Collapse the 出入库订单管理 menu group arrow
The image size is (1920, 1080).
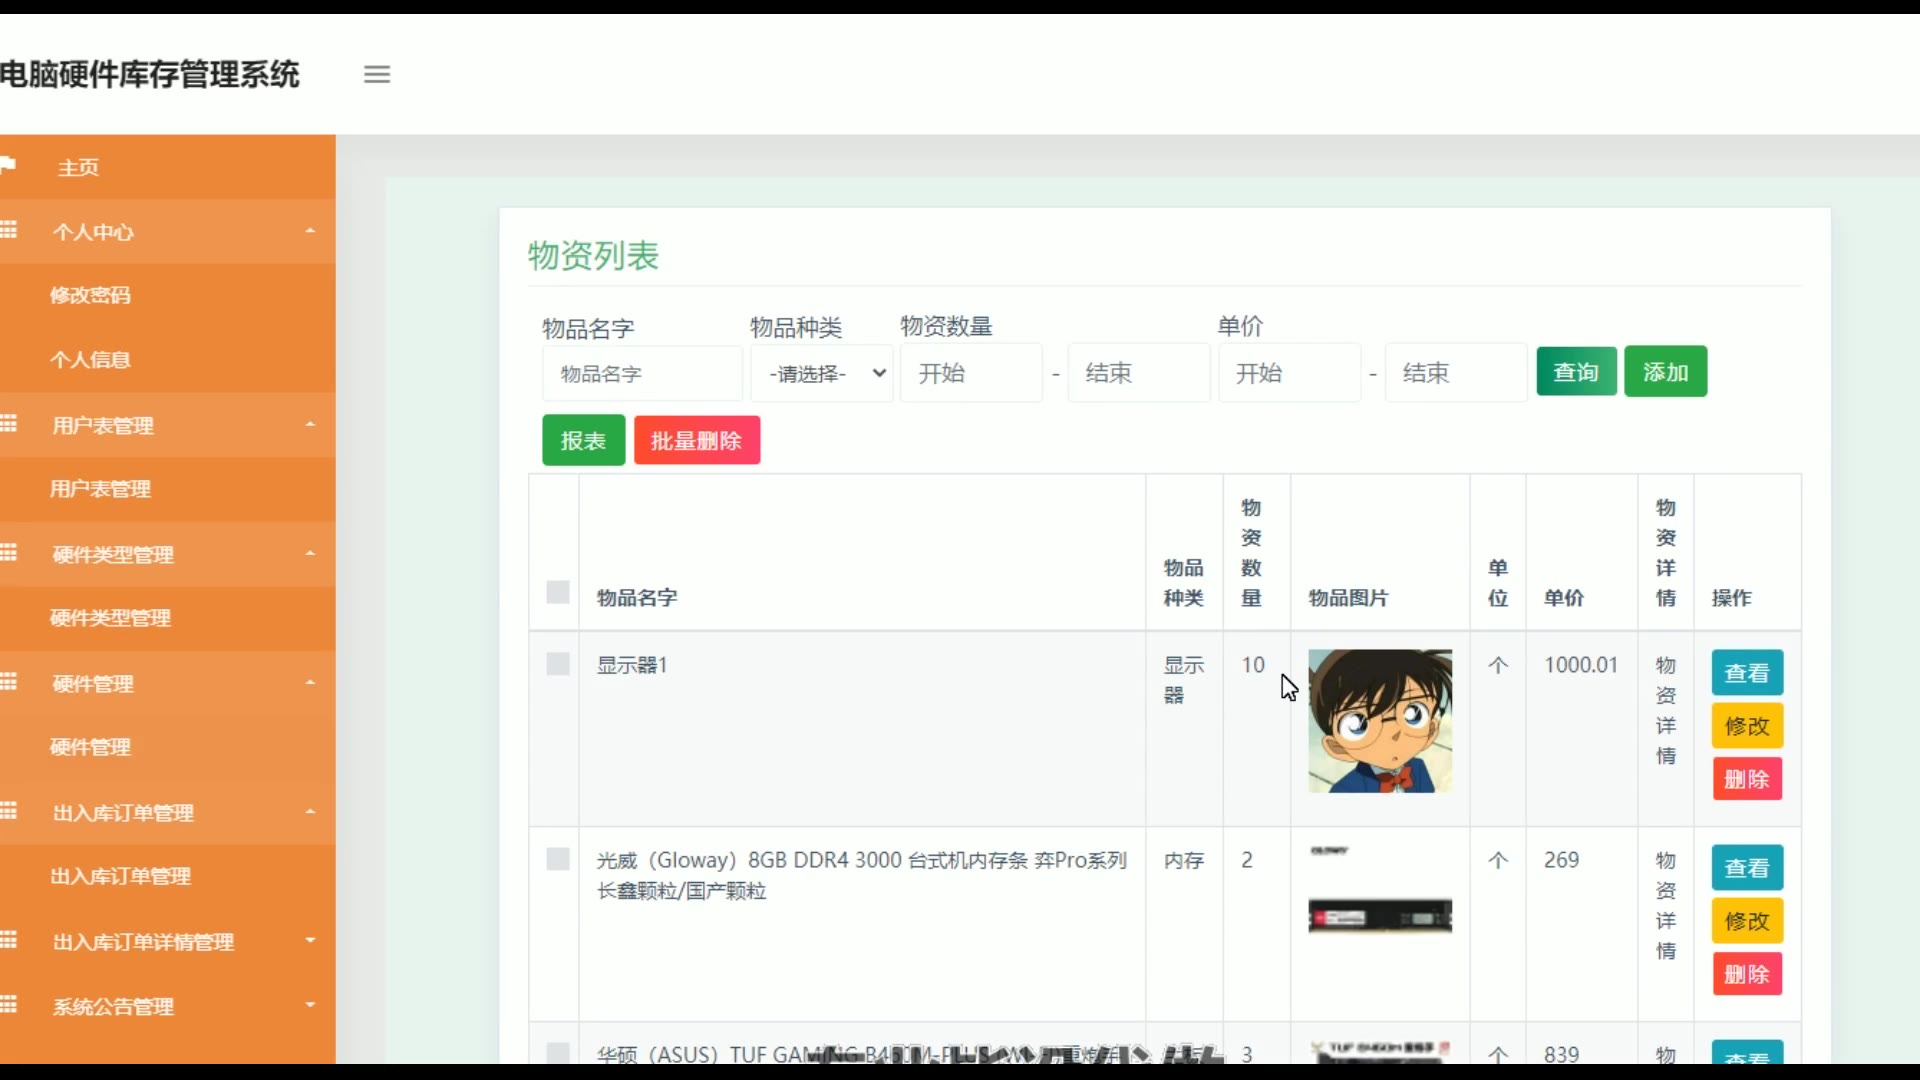(310, 811)
